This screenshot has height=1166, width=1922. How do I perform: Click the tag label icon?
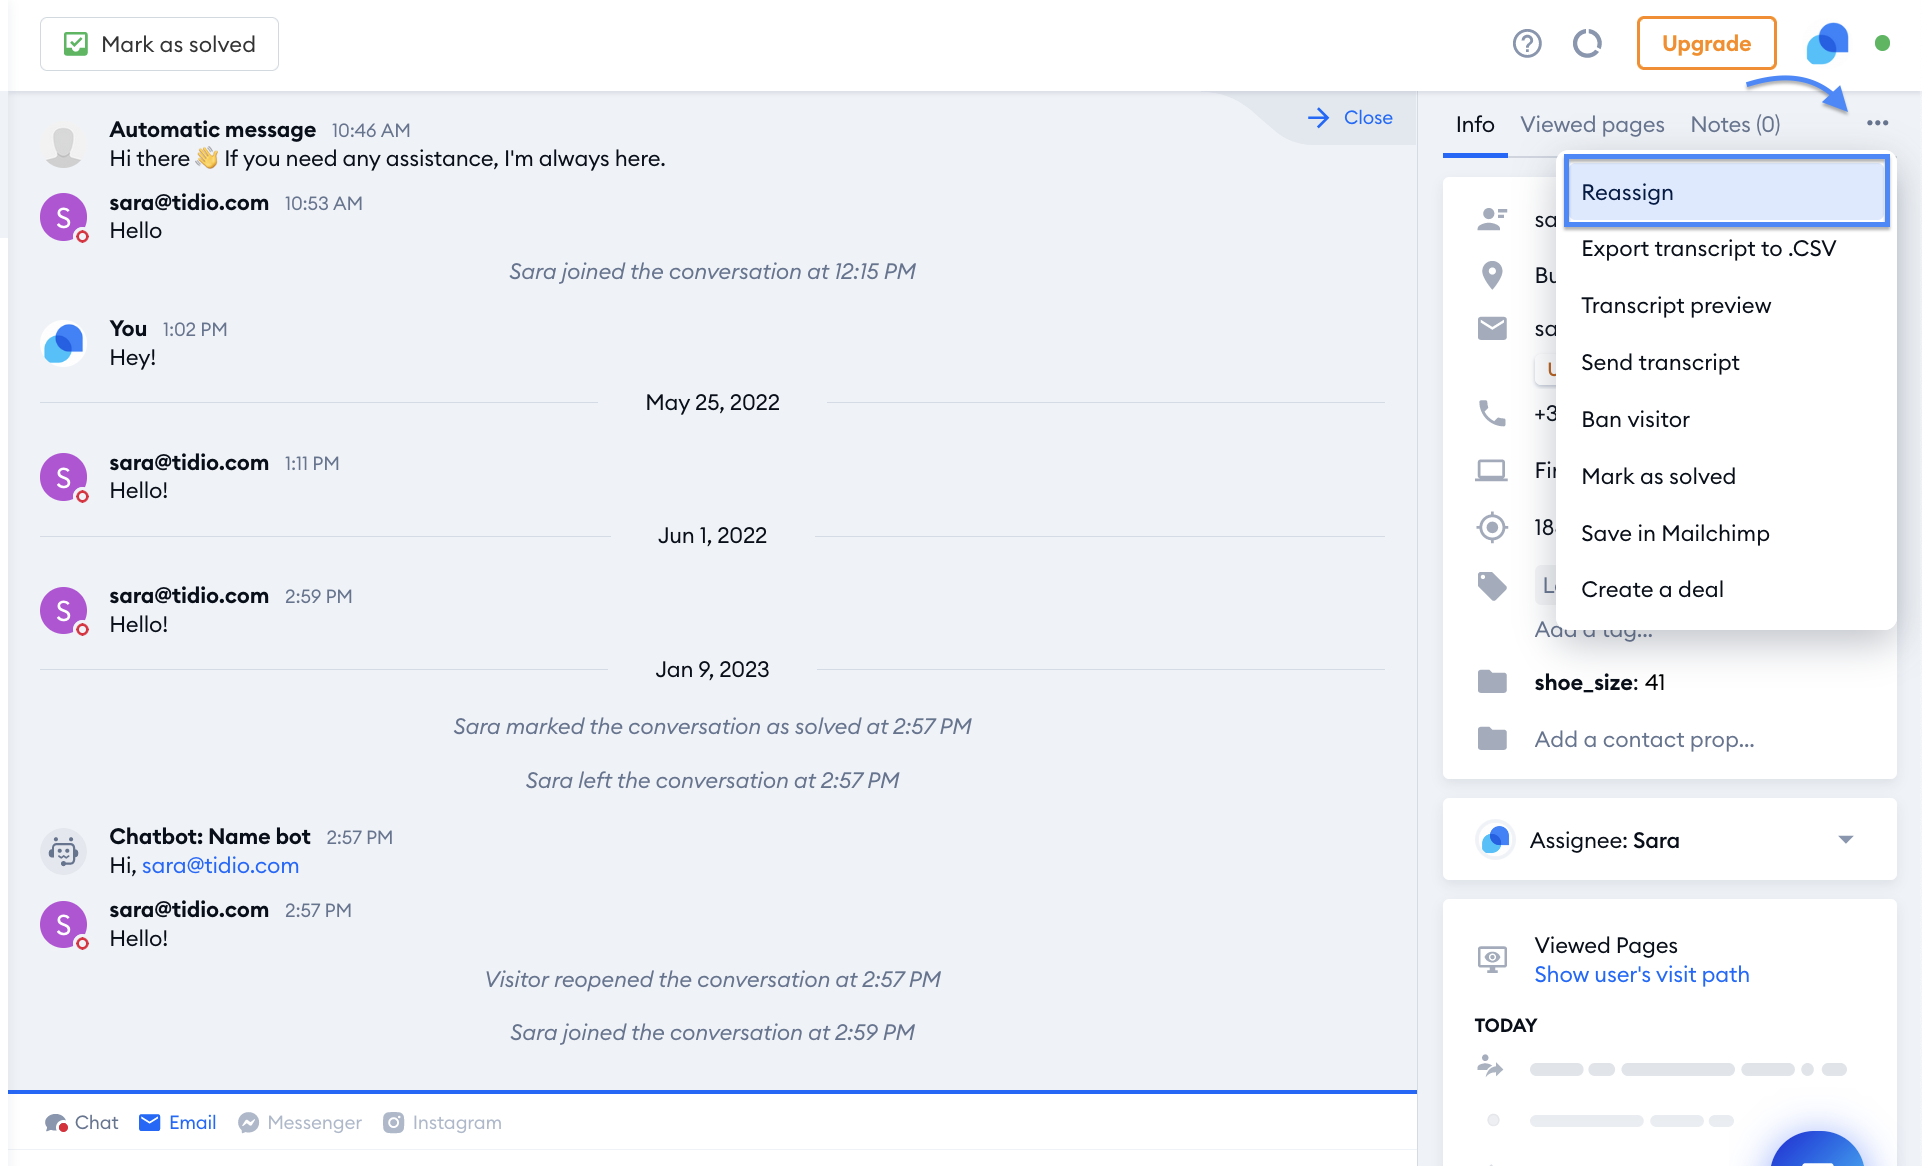[x=1492, y=586]
